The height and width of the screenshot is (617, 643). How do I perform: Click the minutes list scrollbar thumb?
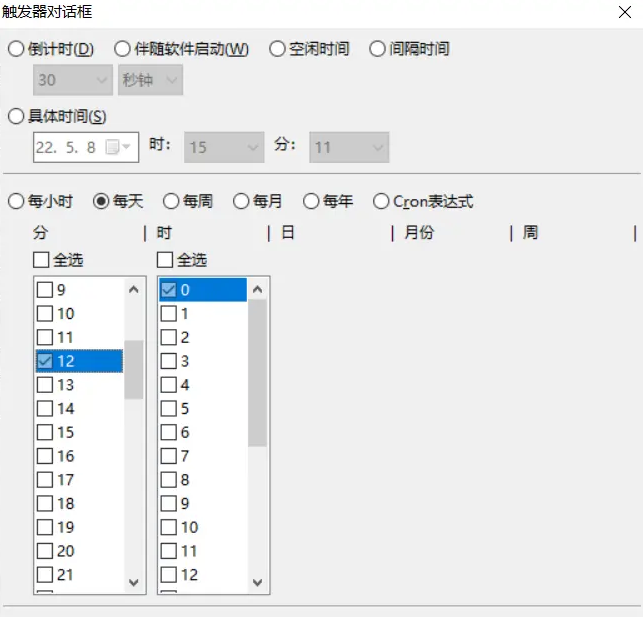[x=134, y=370]
